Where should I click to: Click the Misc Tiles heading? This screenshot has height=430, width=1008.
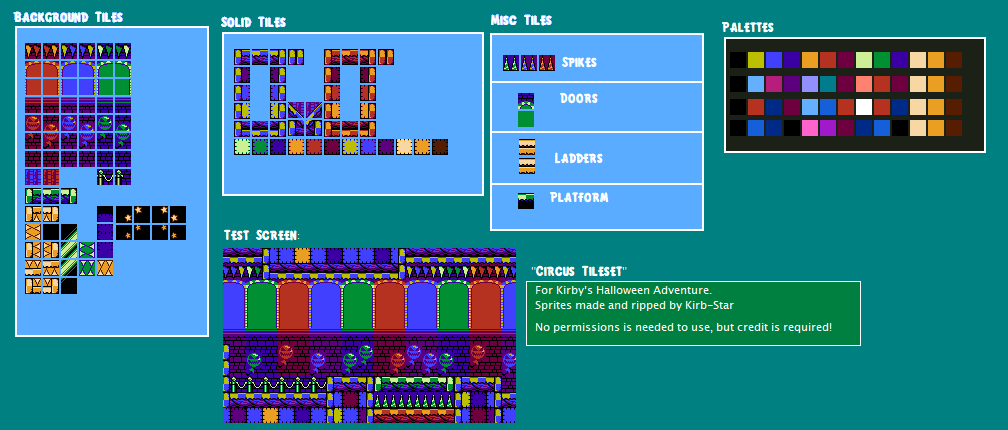(521, 20)
